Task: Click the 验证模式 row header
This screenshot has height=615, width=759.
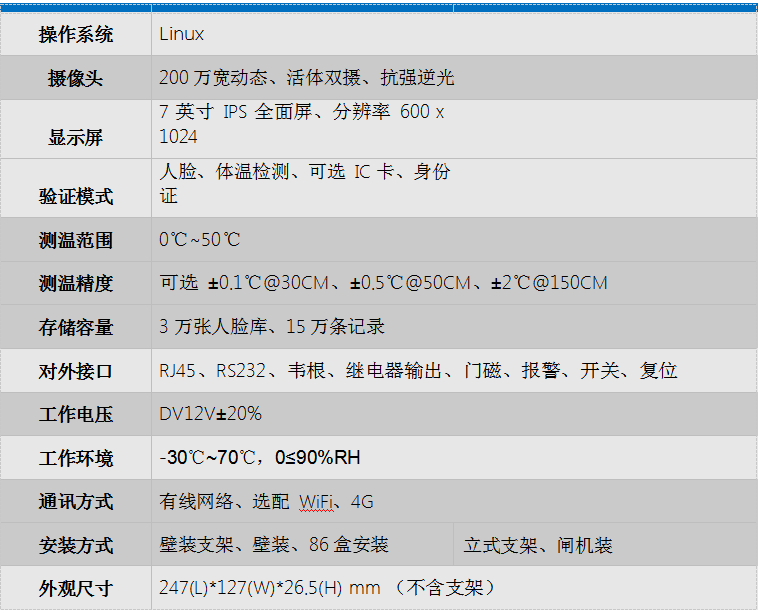Action: tap(76, 196)
